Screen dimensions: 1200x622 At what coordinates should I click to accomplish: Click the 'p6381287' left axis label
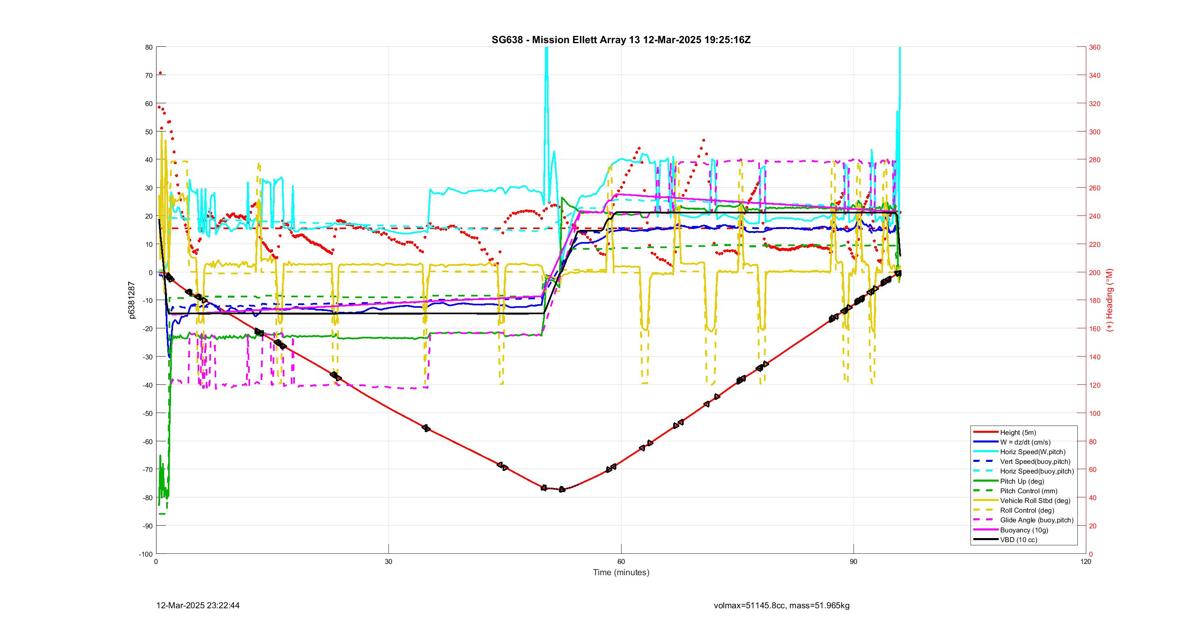pyautogui.click(x=131, y=300)
